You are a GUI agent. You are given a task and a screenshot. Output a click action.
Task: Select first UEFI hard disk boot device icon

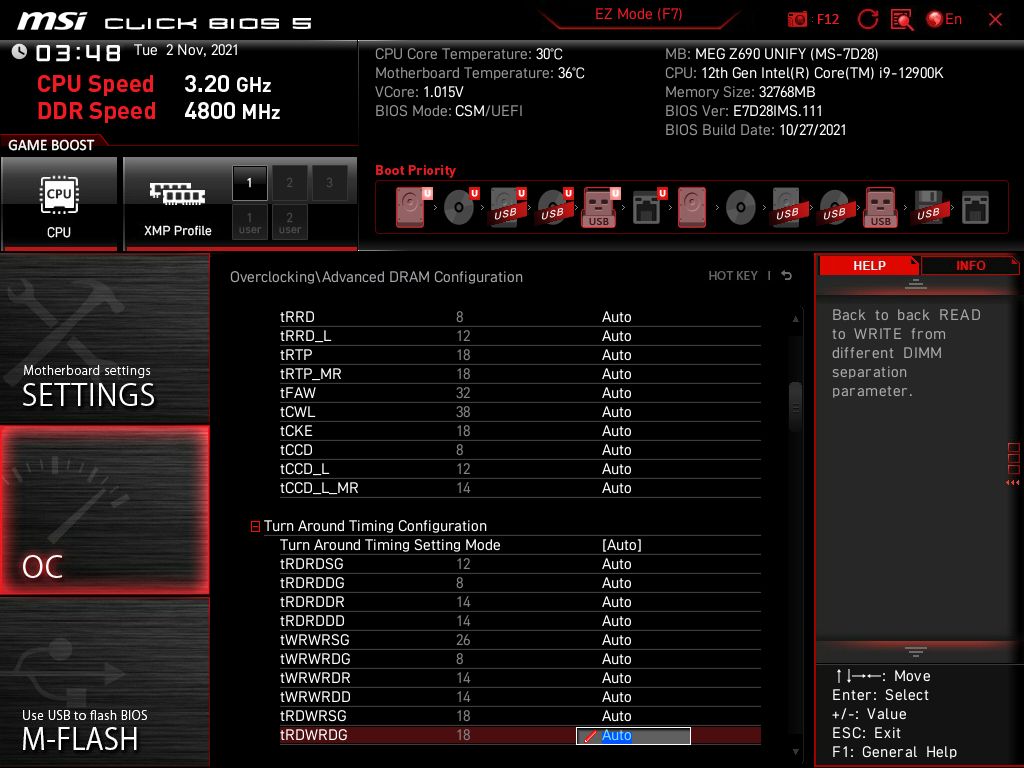pos(413,207)
